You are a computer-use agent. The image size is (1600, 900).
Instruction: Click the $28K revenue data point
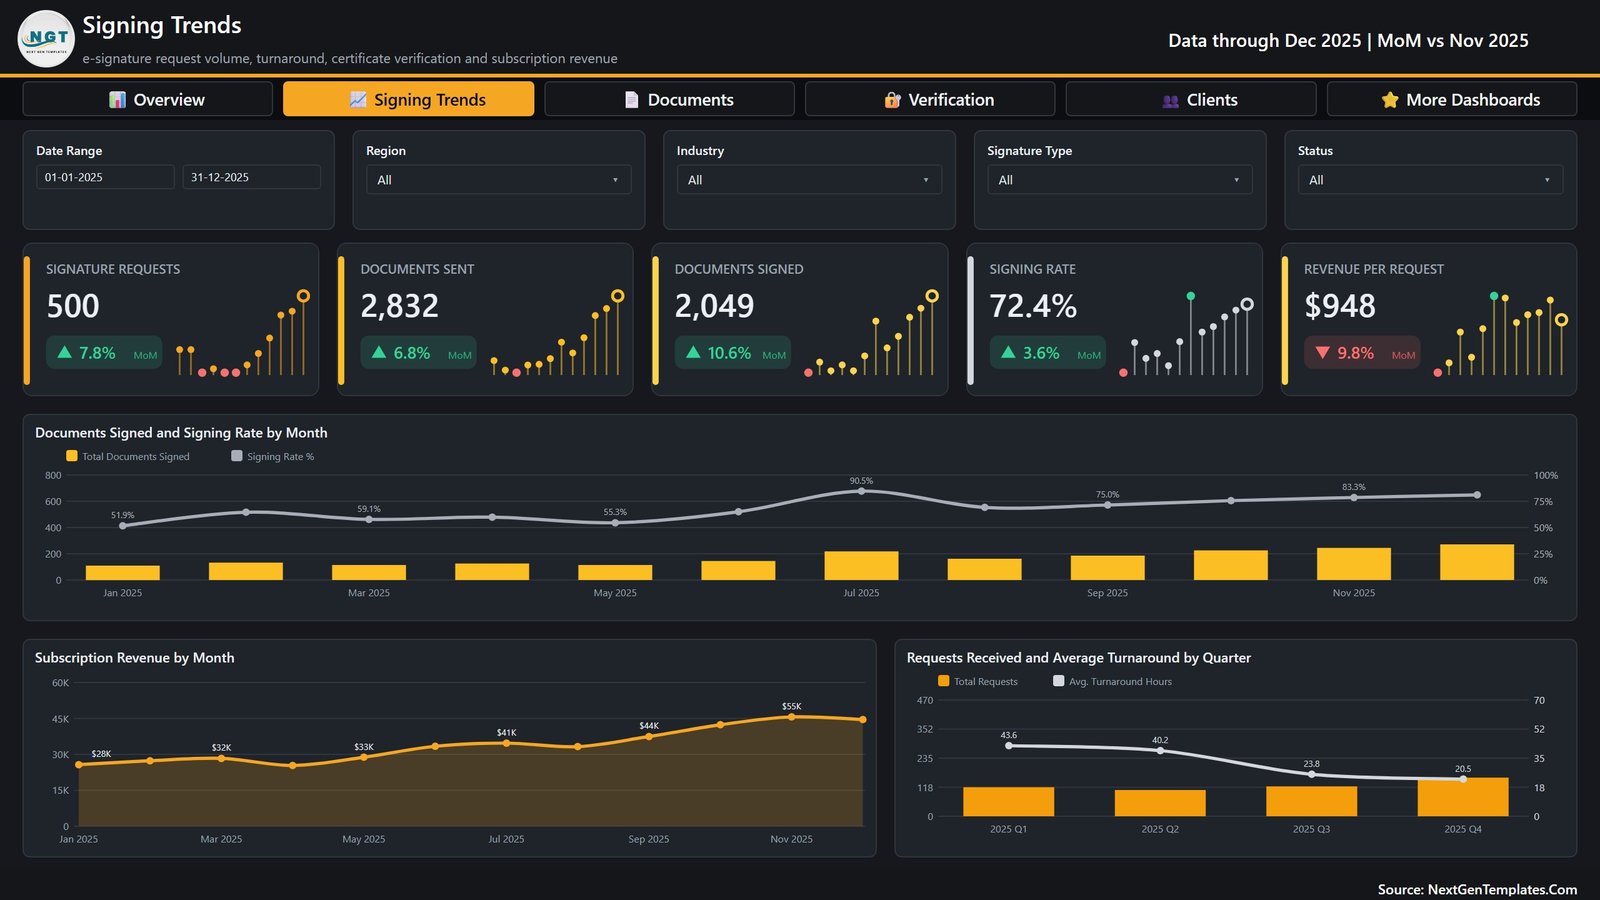pos(79,764)
